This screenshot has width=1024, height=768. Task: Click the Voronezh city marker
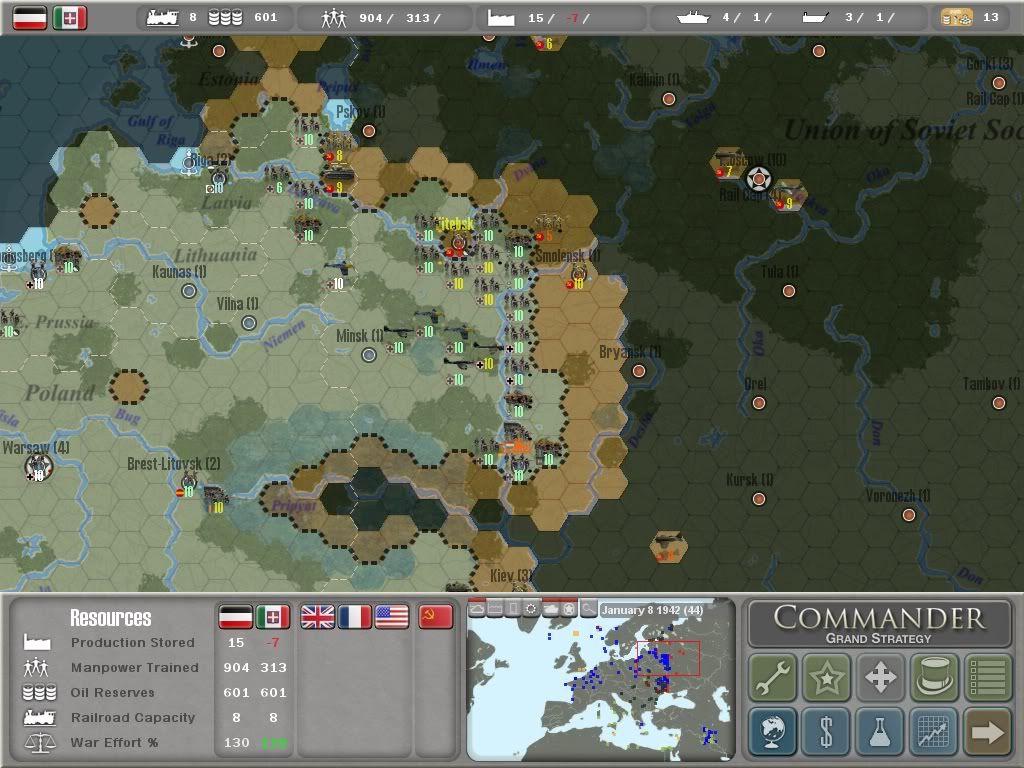point(908,515)
